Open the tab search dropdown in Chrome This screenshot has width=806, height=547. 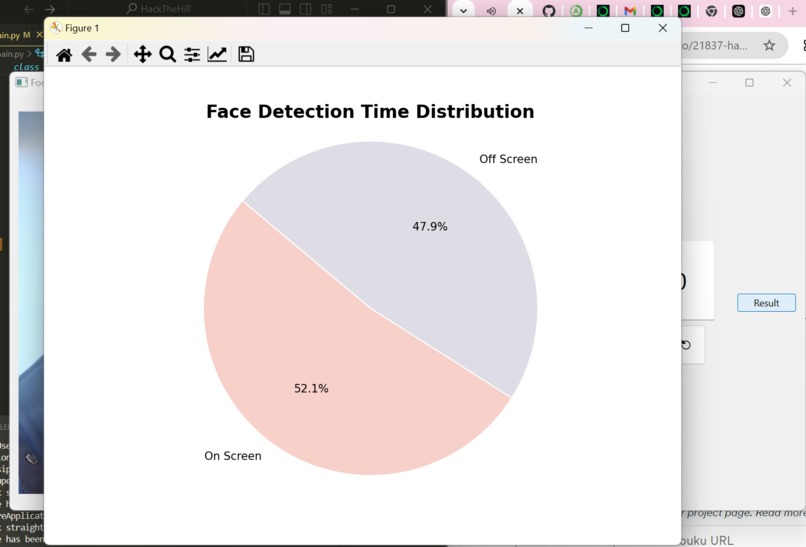463,11
